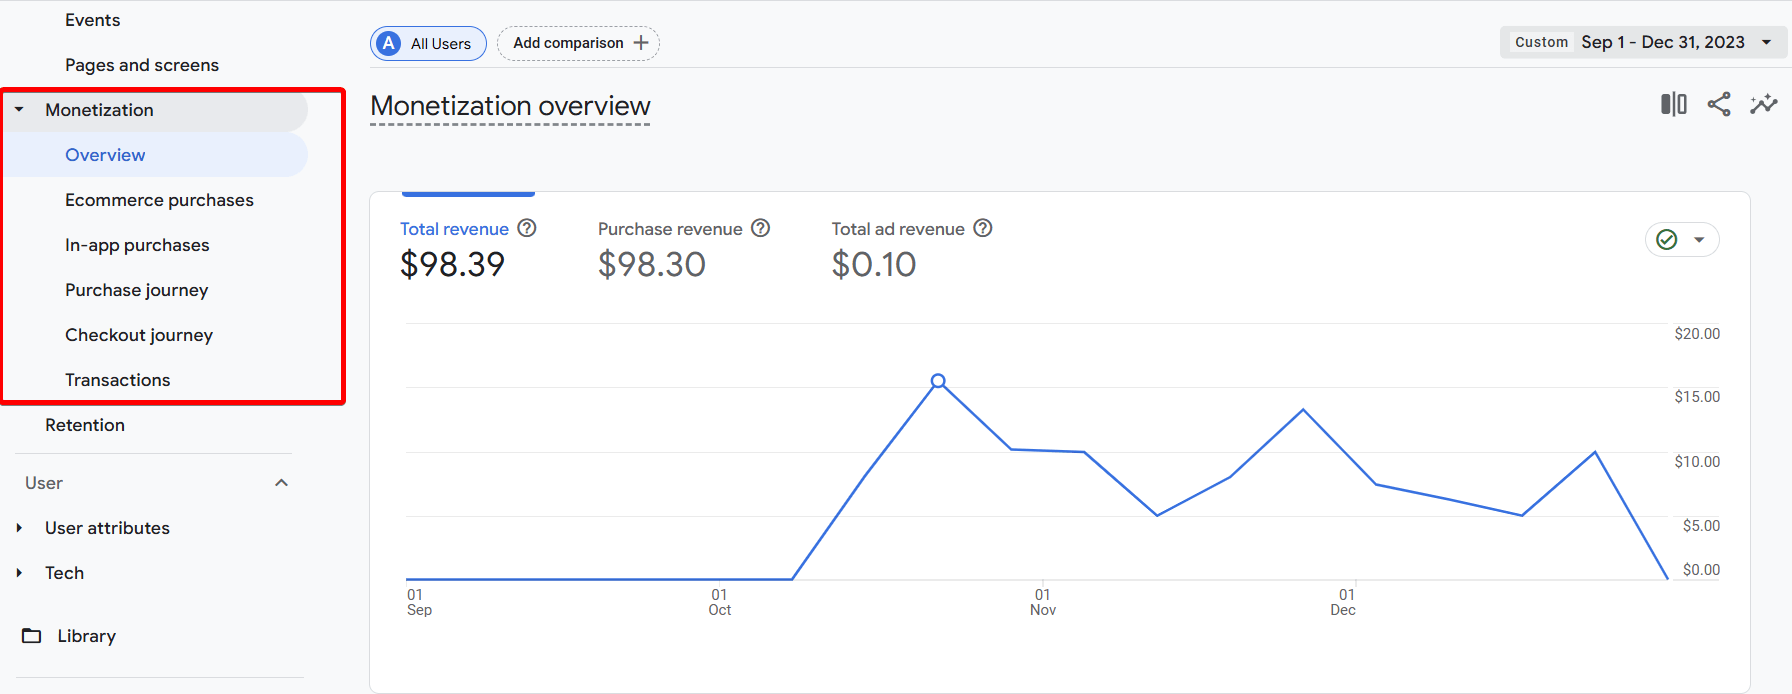Click help icon next to Purchase revenue
The height and width of the screenshot is (694, 1792).
(x=761, y=228)
